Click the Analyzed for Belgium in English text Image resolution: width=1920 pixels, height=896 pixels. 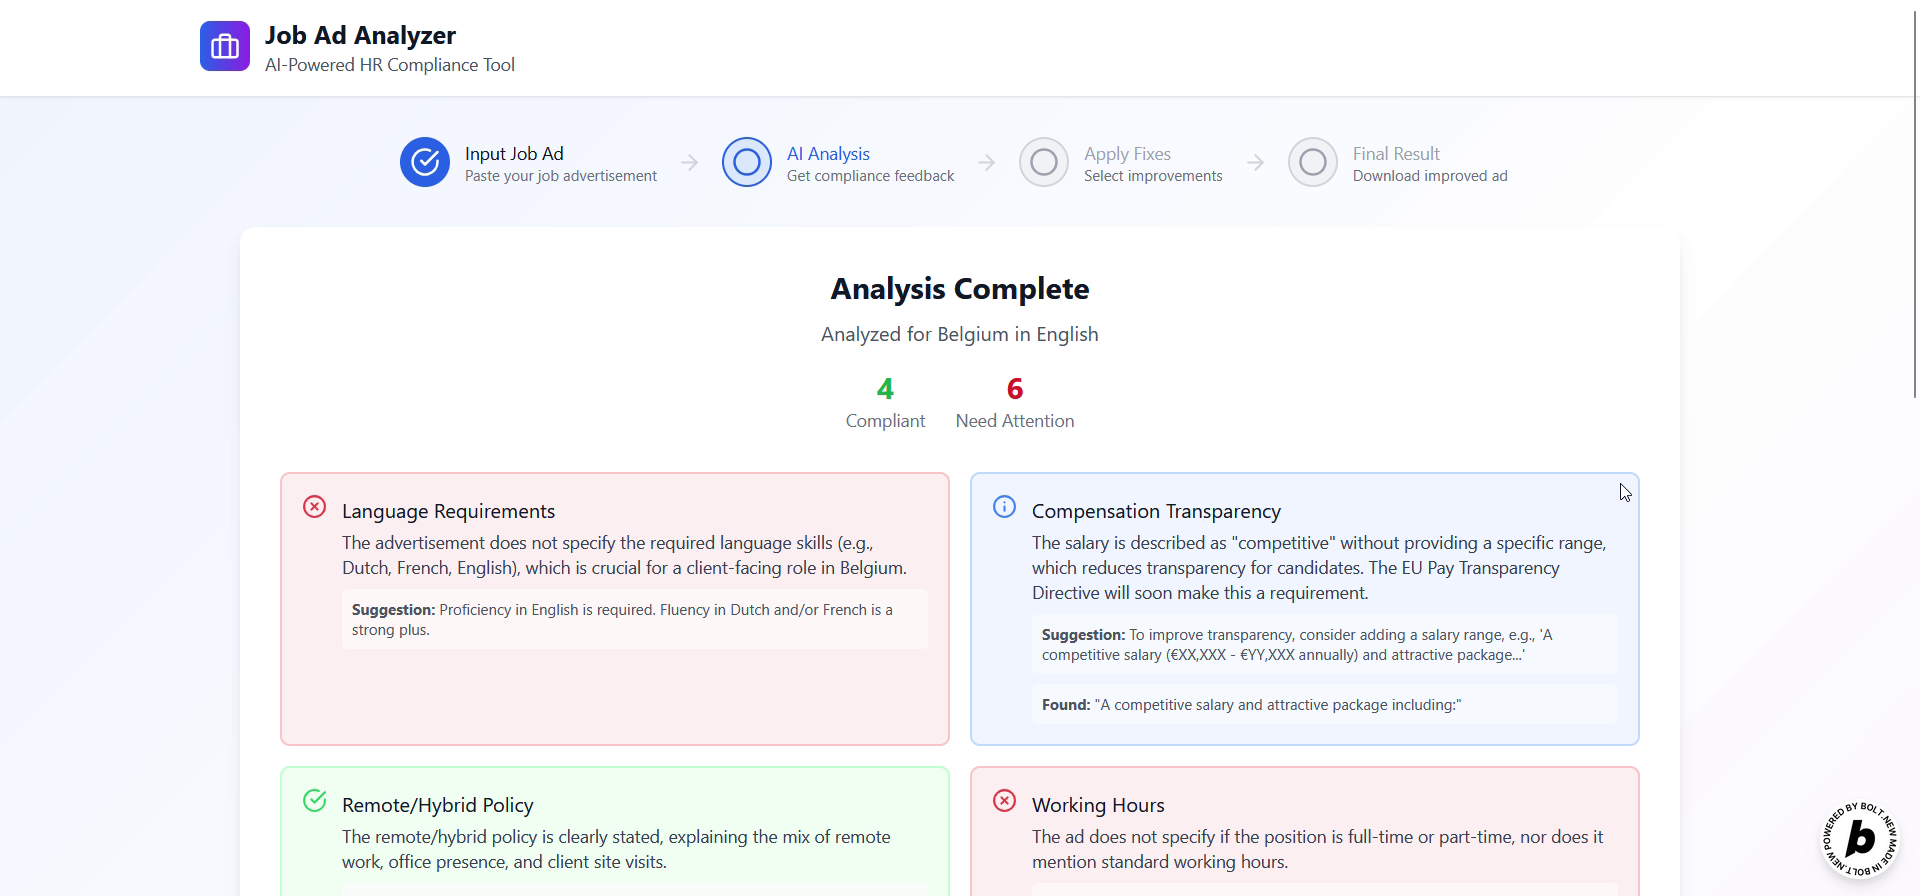[960, 334]
